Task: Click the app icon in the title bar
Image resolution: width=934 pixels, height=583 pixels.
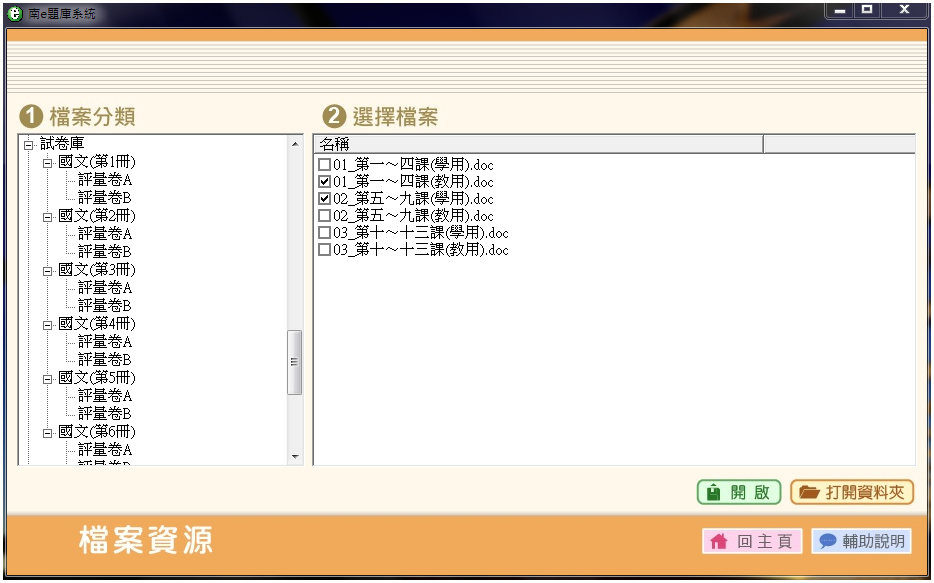Action: point(14,13)
